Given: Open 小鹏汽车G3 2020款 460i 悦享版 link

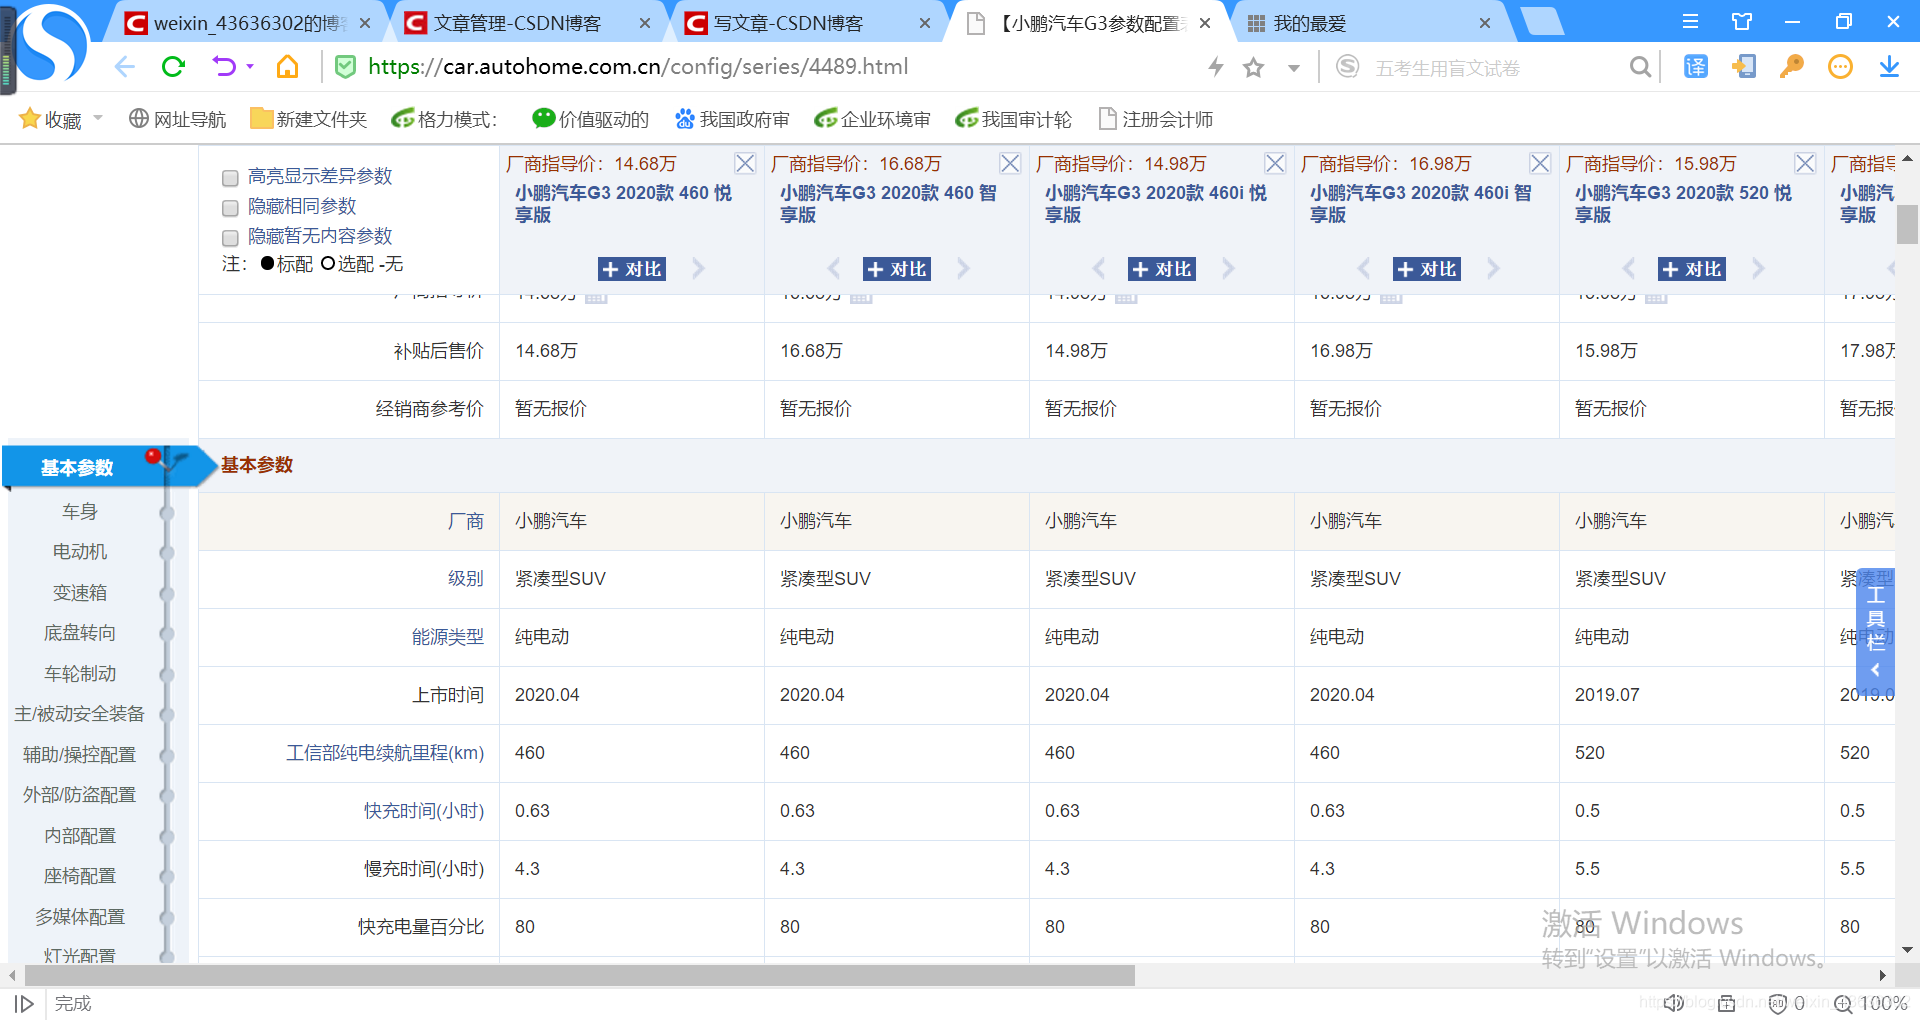Looking at the screenshot, I should pos(1156,204).
